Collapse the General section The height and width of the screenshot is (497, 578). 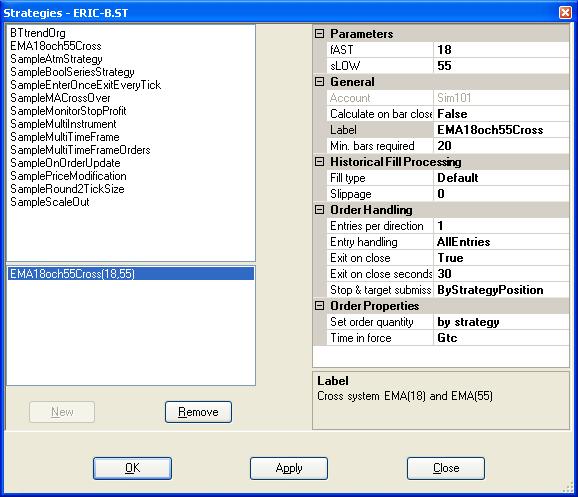pyautogui.click(x=320, y=82)
